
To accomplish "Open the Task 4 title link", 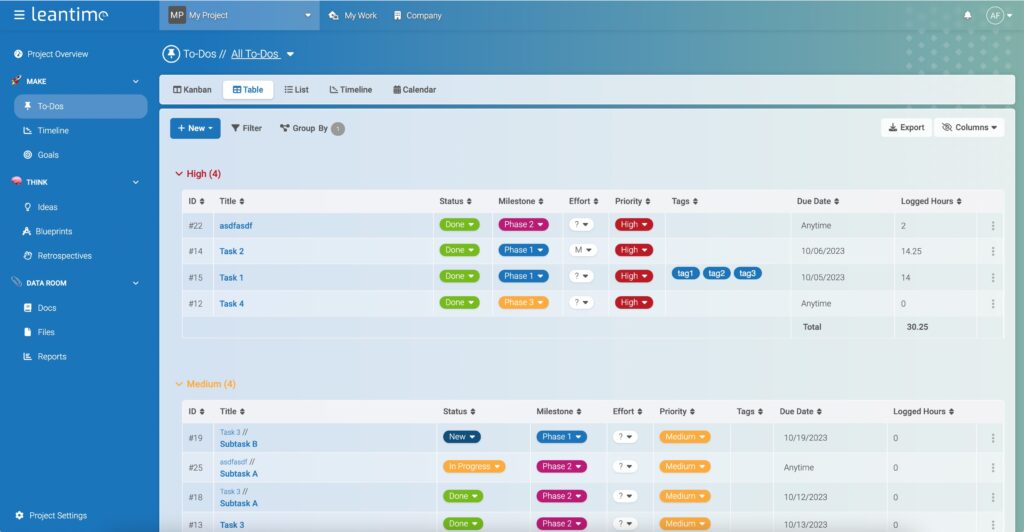I will pyautogui.click(x=231, y=303).
